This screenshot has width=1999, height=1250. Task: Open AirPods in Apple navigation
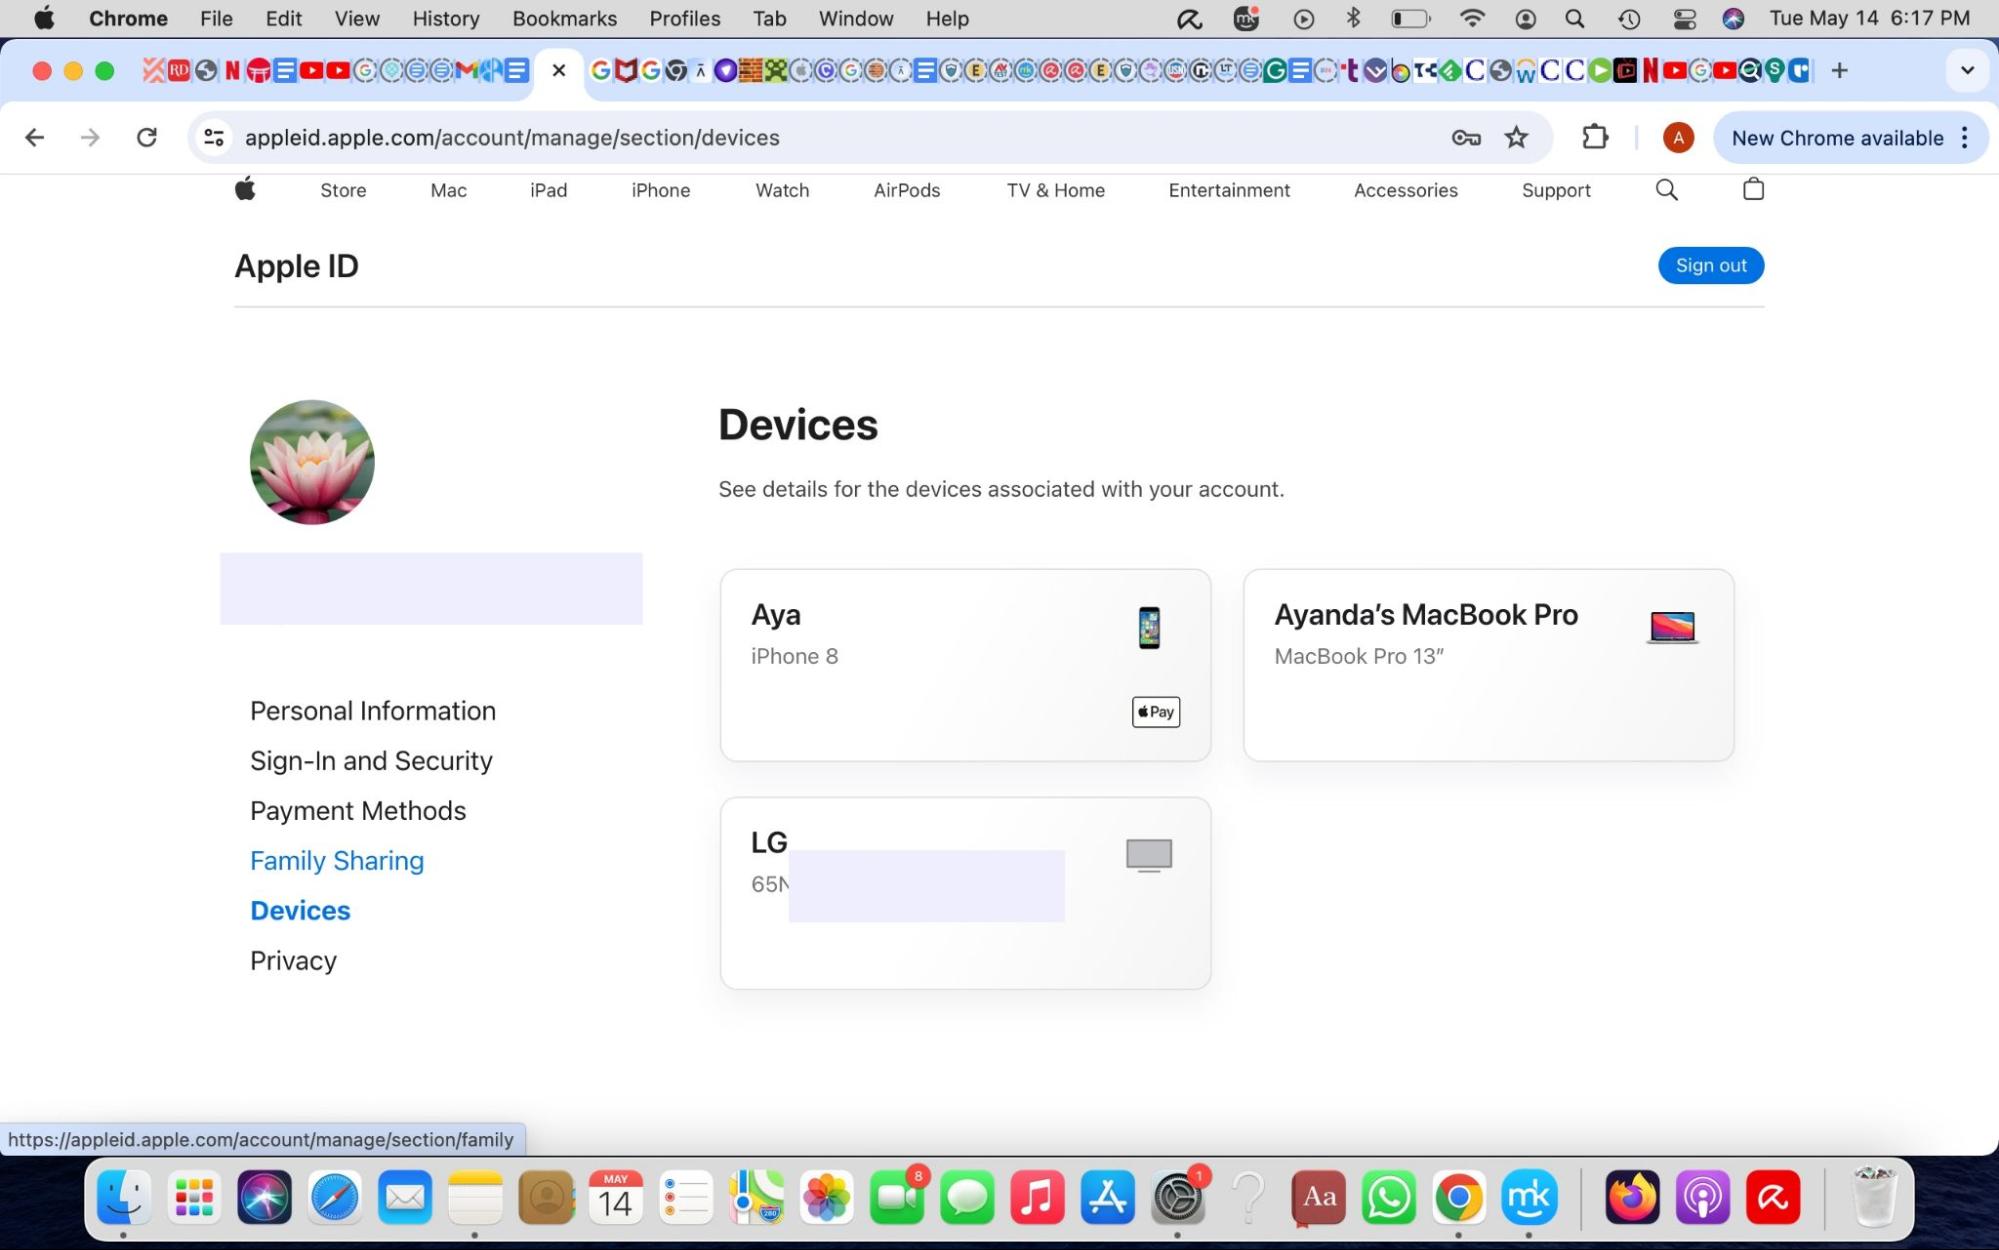coord(906,190)
